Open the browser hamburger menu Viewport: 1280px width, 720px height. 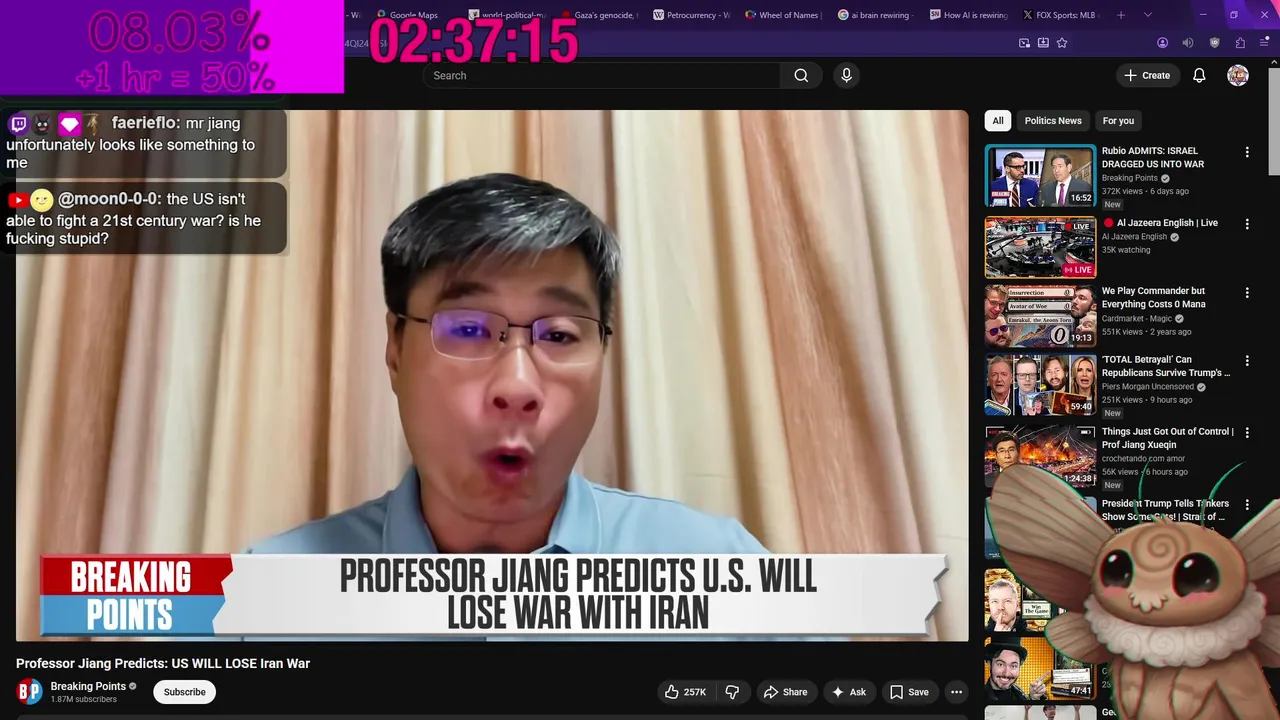pyautogui.click(x=1265, y=43)
